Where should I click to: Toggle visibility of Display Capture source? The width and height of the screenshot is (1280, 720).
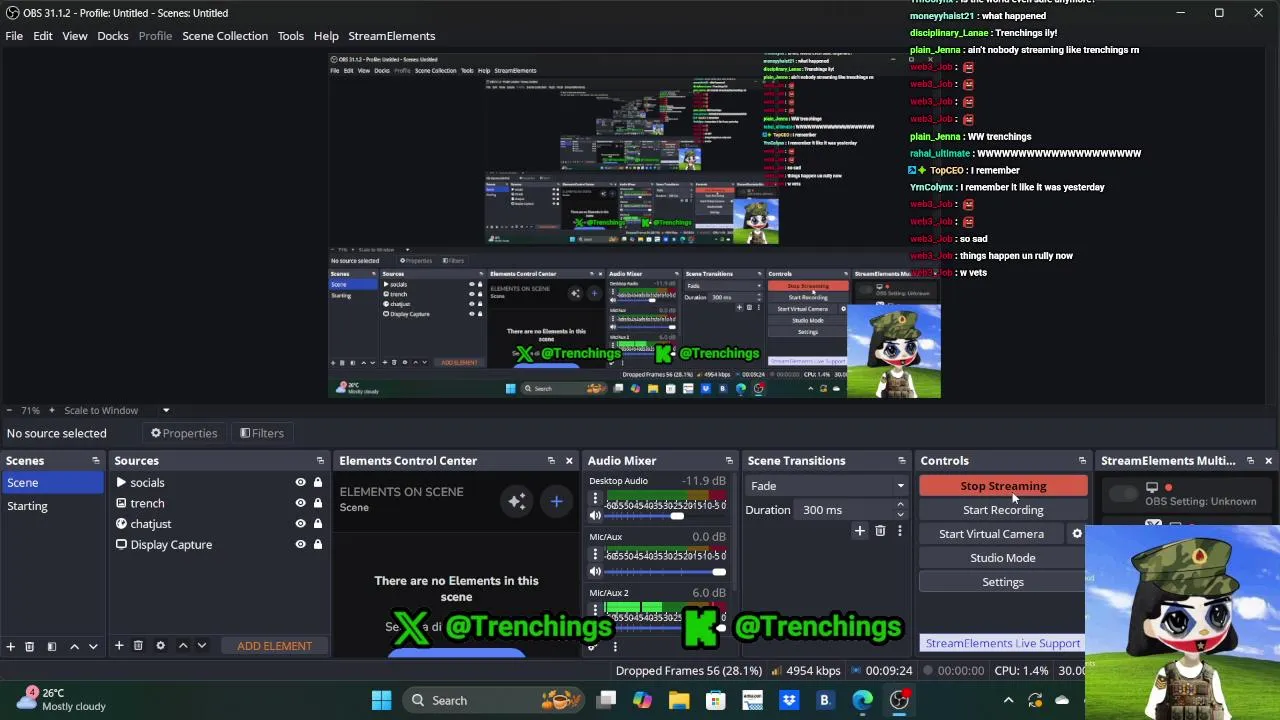point(300,545)
